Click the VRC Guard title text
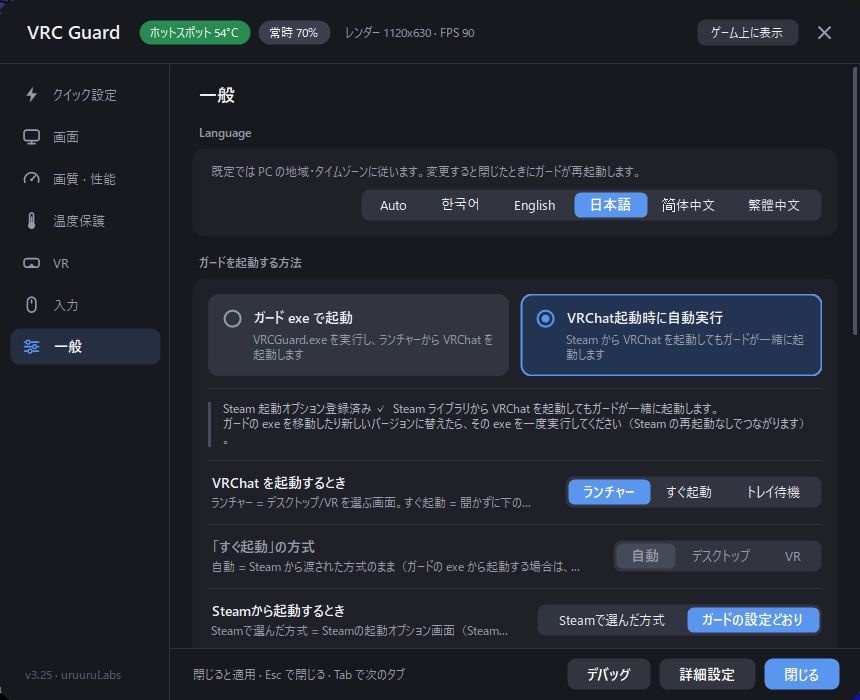This screenshot has height=700, width=860. (73, 32)
